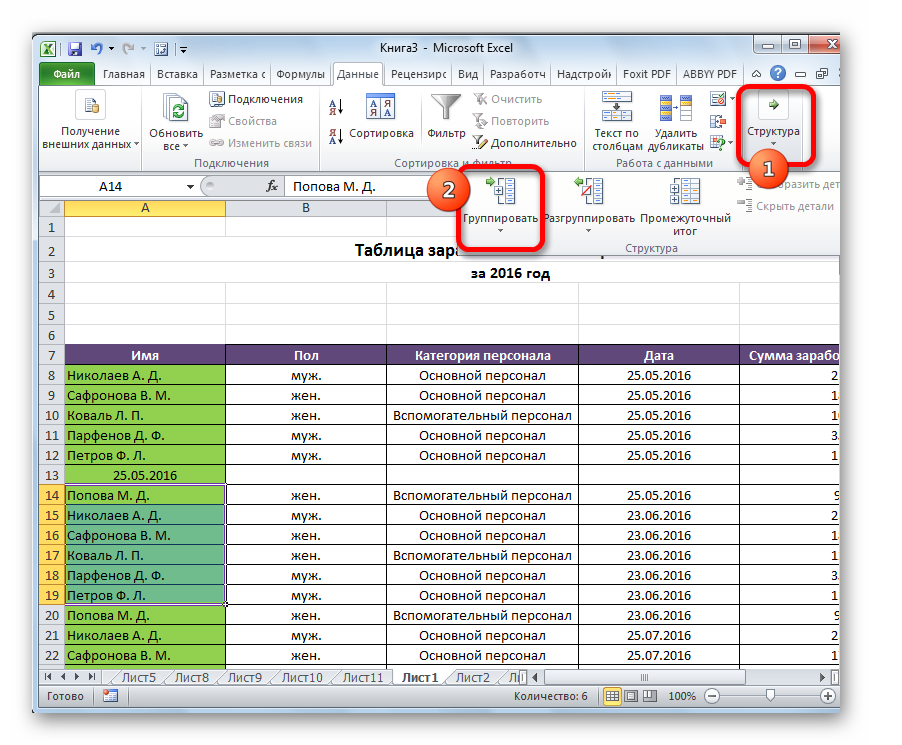Switch to Normal view in status bar
Screen dimensions: 902x745
click(x=612, y=696)
